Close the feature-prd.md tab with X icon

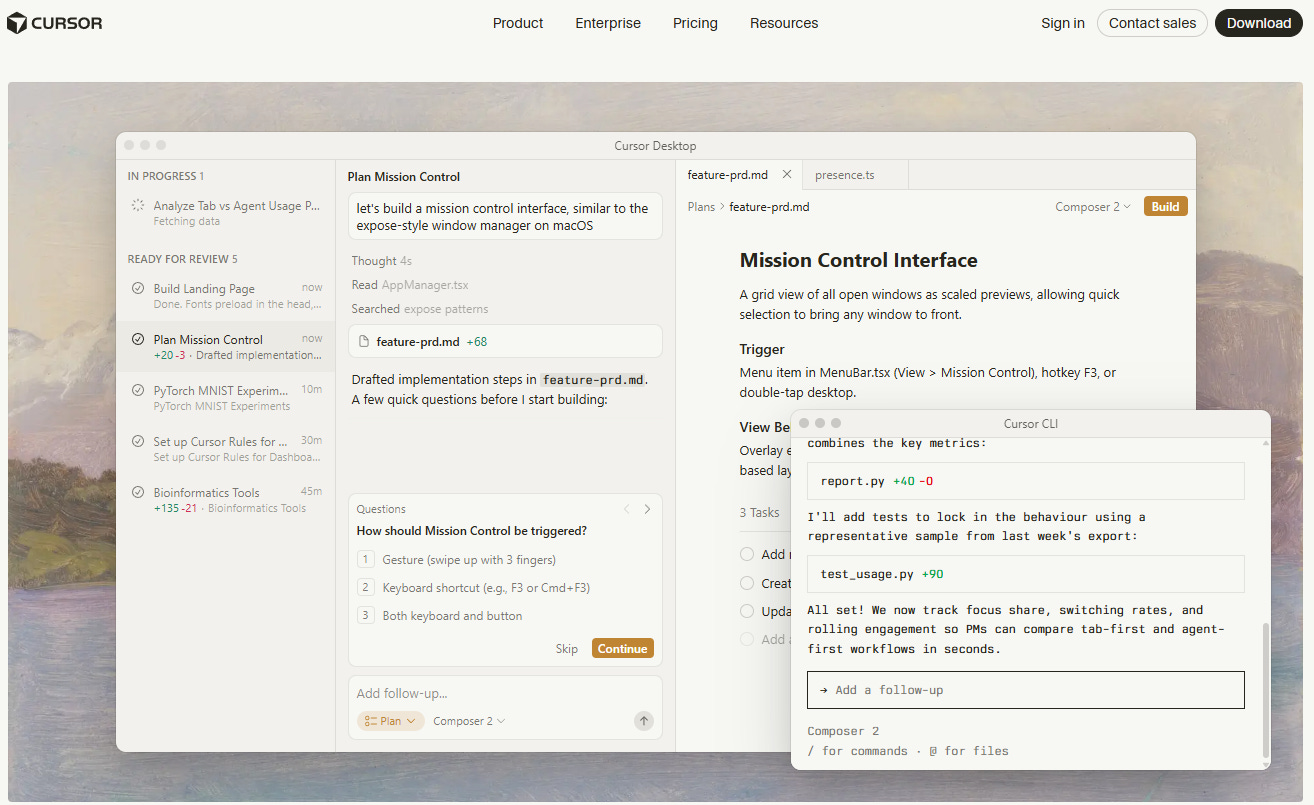pyautogui.click(x=786, y=174)
